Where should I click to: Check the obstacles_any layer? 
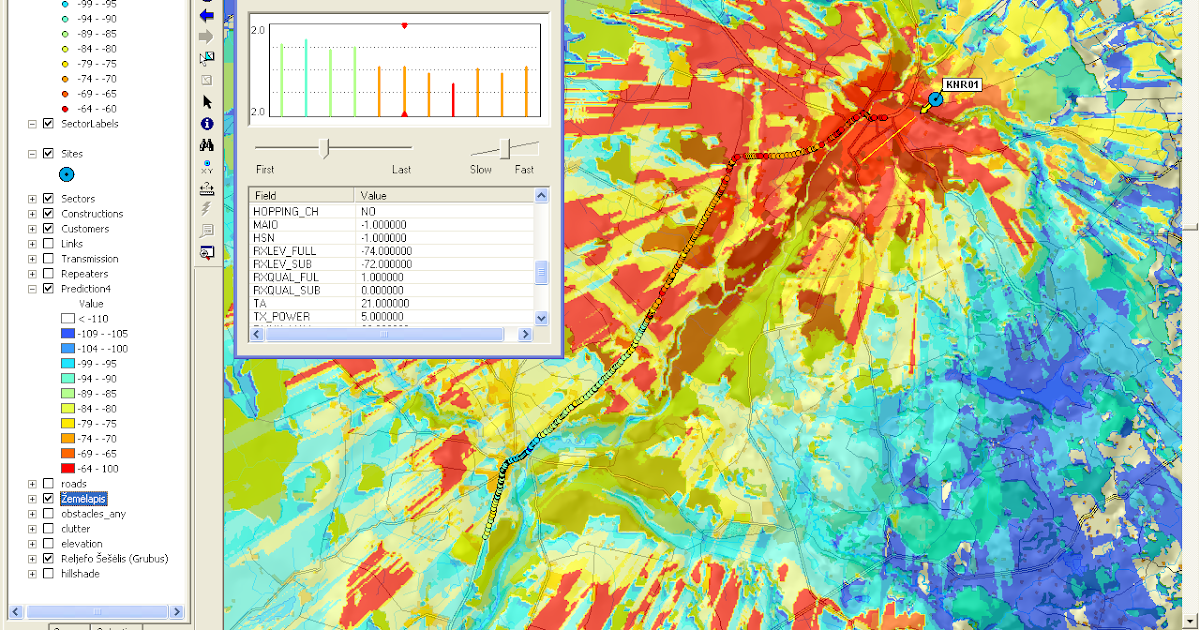(x=47, y=514)
